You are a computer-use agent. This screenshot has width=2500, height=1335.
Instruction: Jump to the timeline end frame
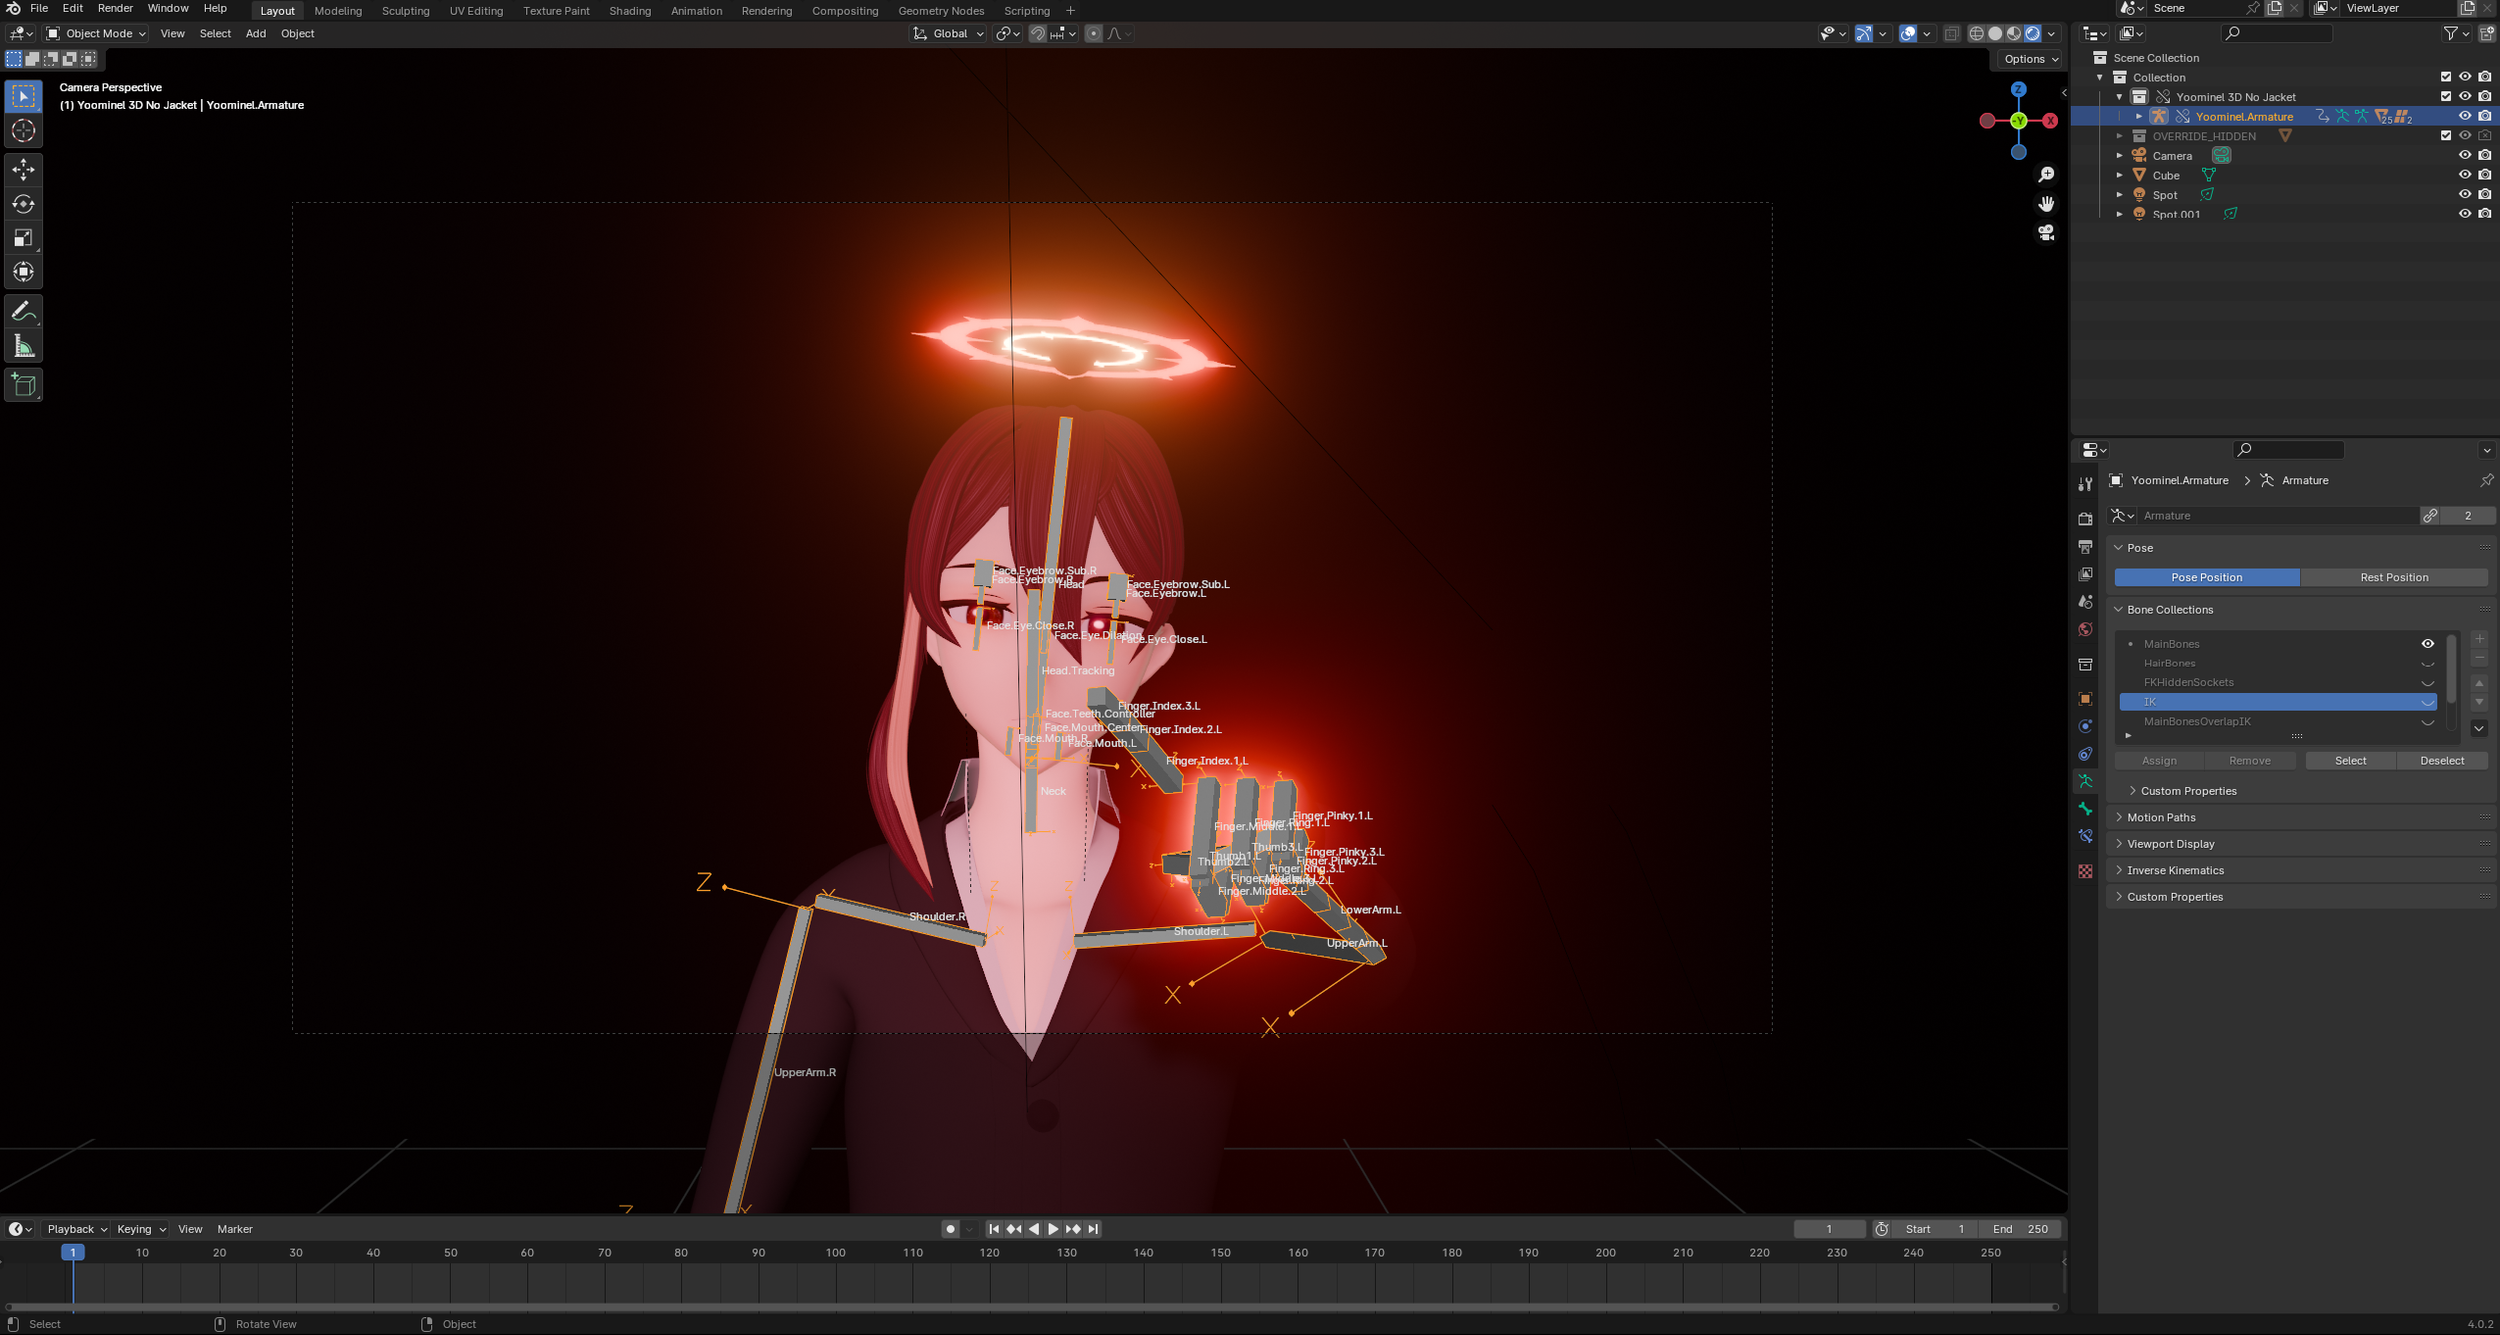tap(1093, 1229)
